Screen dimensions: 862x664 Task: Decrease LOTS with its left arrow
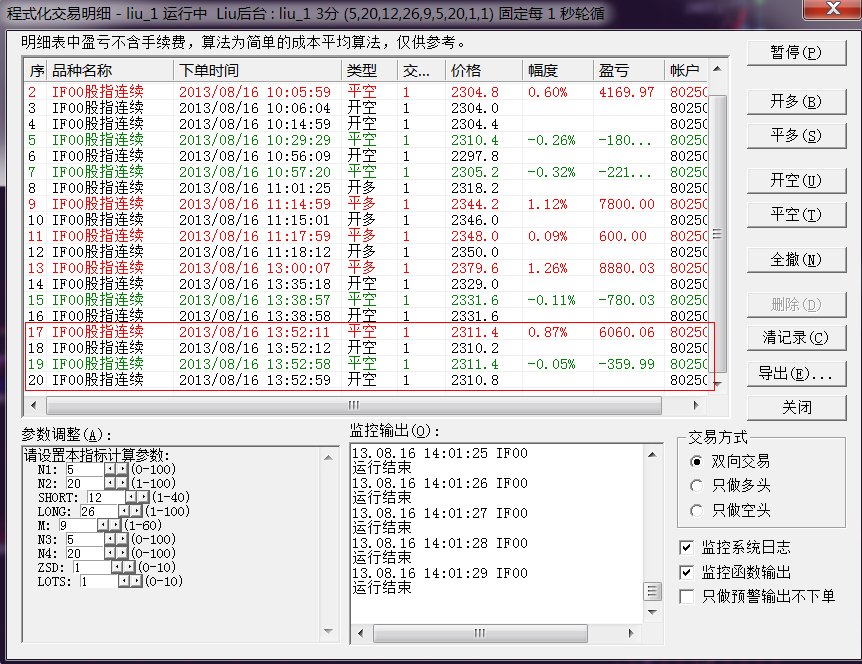124,582
